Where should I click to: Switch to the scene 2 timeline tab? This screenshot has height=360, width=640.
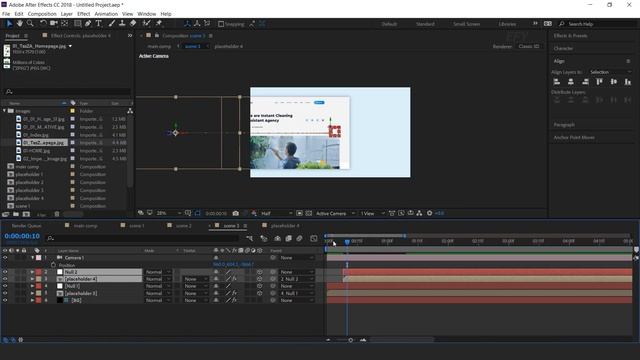coord(183,226)
